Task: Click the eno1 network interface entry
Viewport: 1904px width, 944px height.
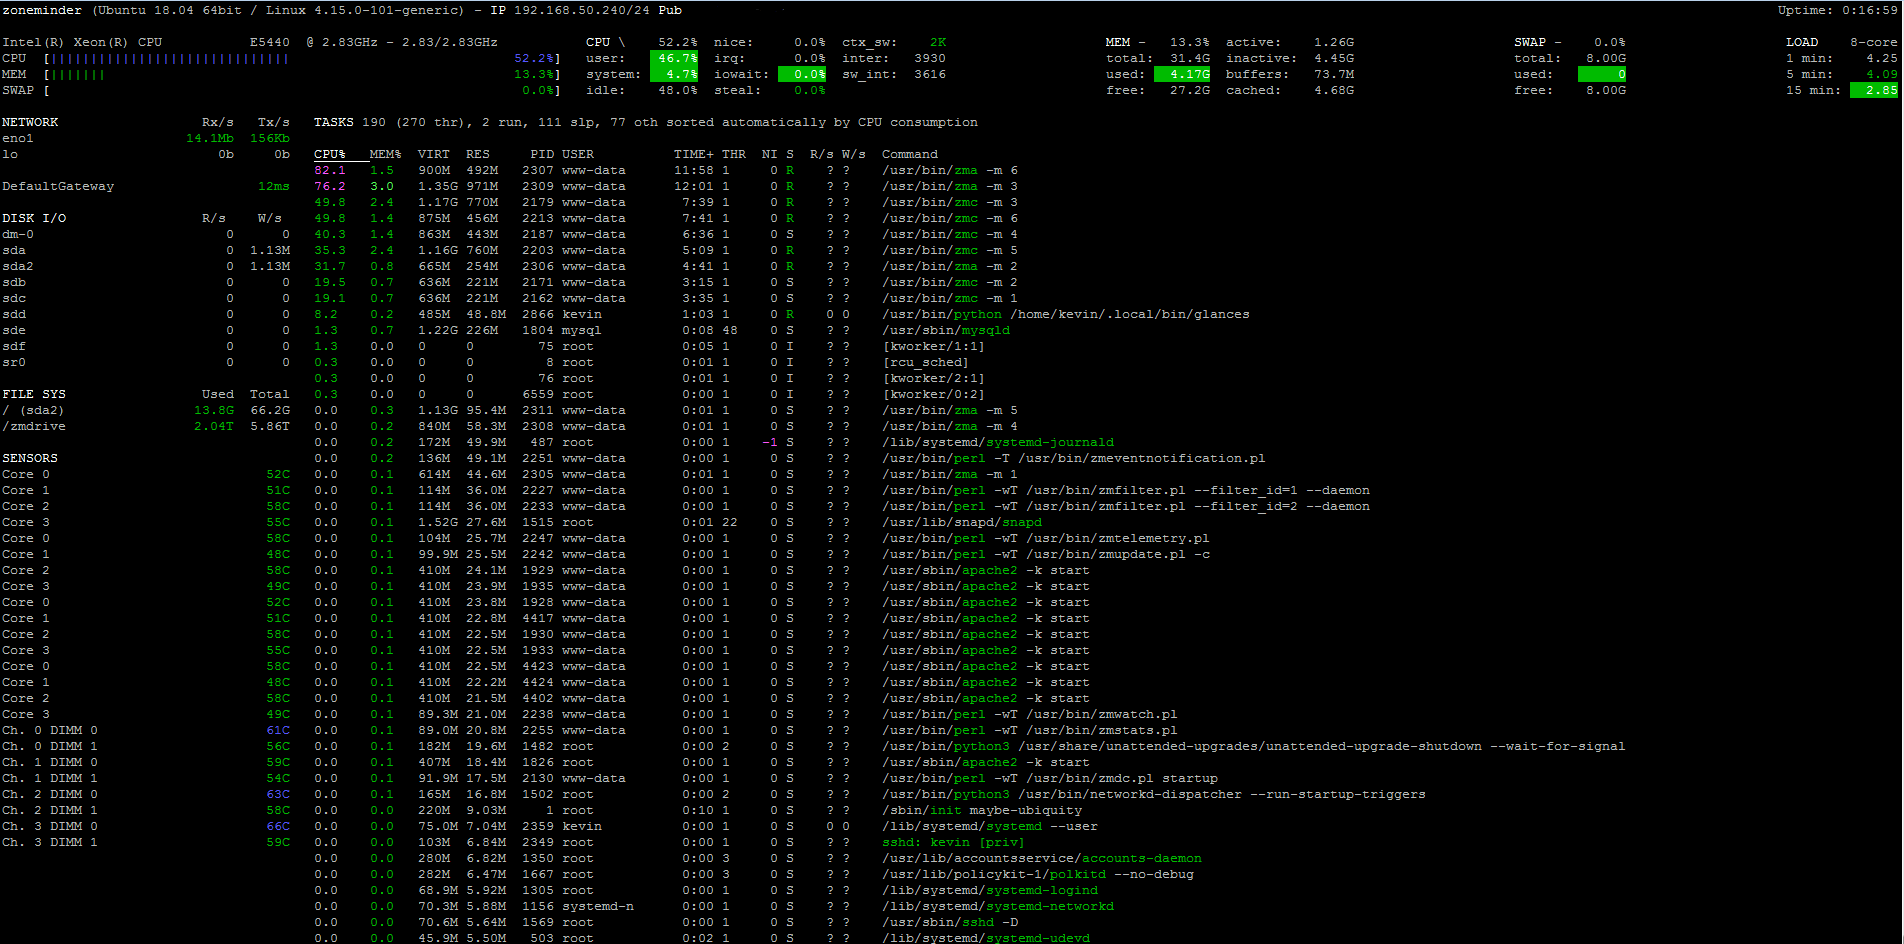Action: pos(18,138)
